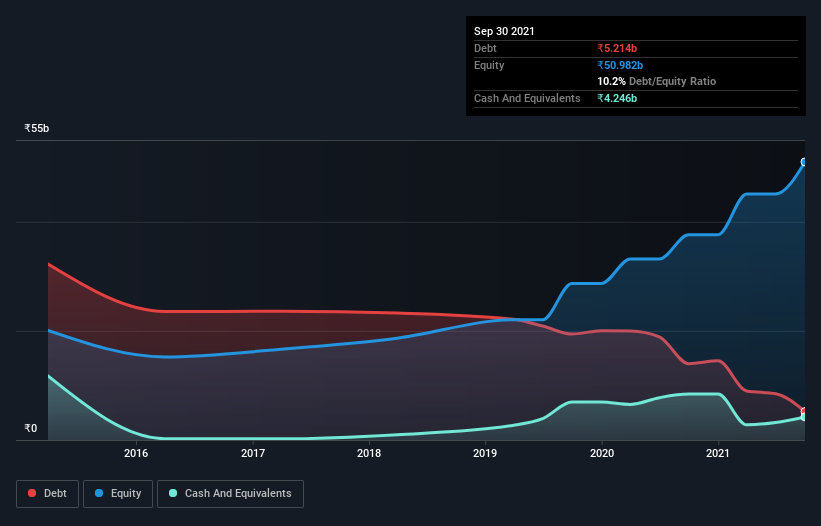Click the 2019 x-axis label
Screen dimensions: 821x526
pyautogui.click(x=485, y=453)
